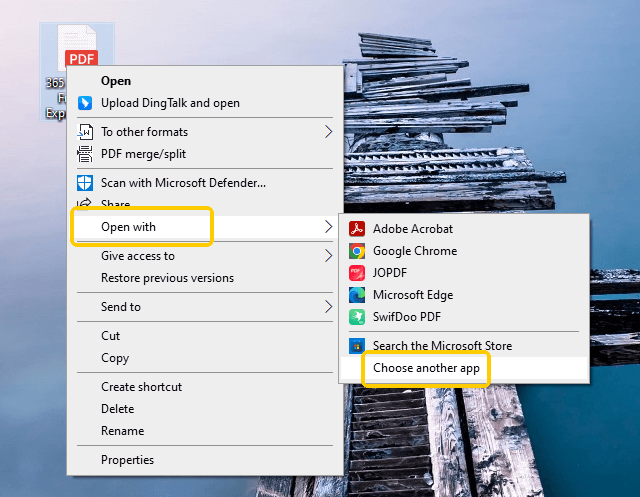Expand the 'To other formats' submenu arrow
Screen dimensions: 640x497
click(328, 132)
